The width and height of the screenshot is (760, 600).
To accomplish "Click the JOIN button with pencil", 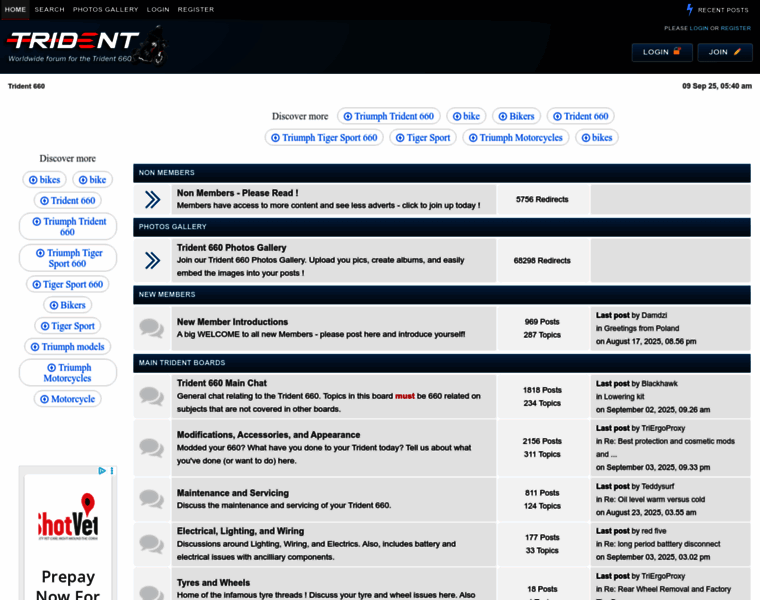I will (725, 52).
